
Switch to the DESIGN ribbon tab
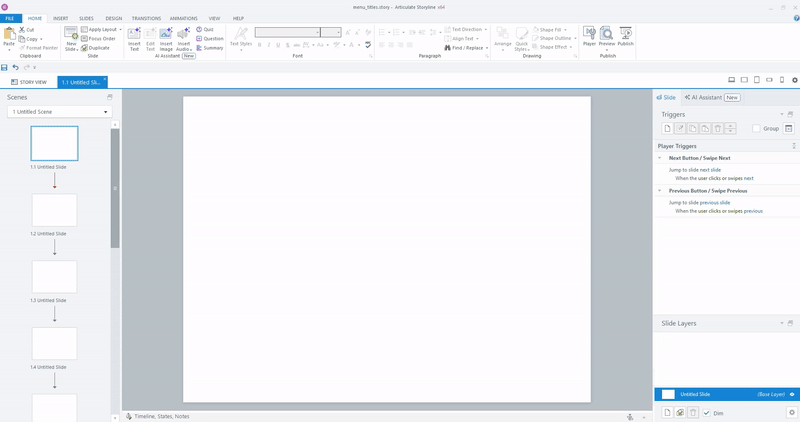point(113,18)
